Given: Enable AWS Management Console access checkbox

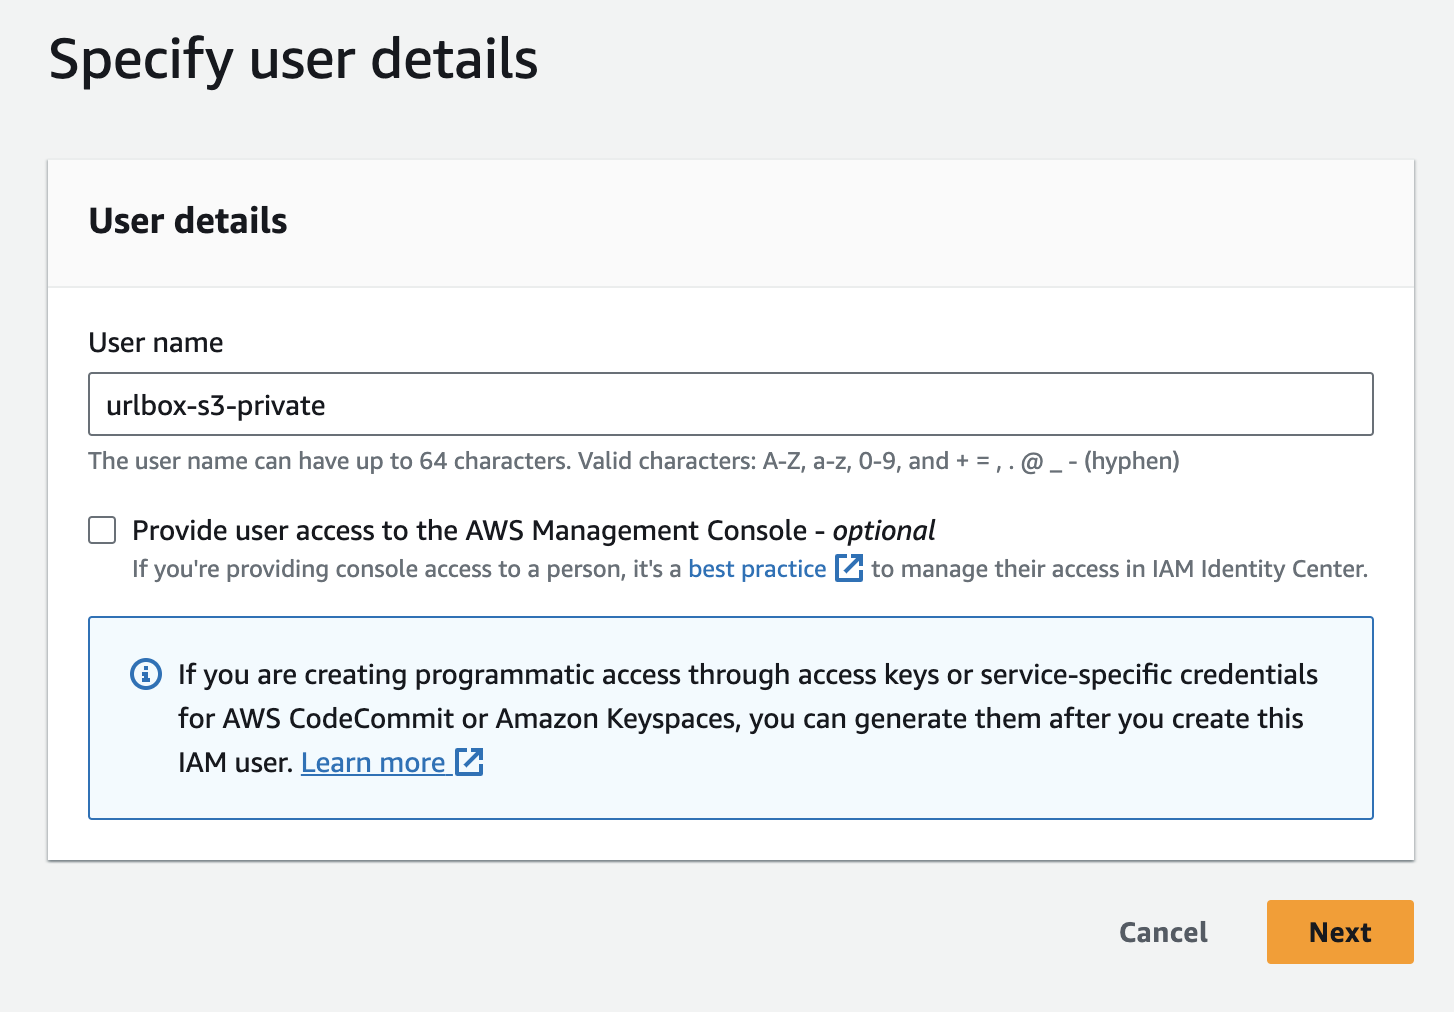Looking at the screenshot, I should pos(102,530).
